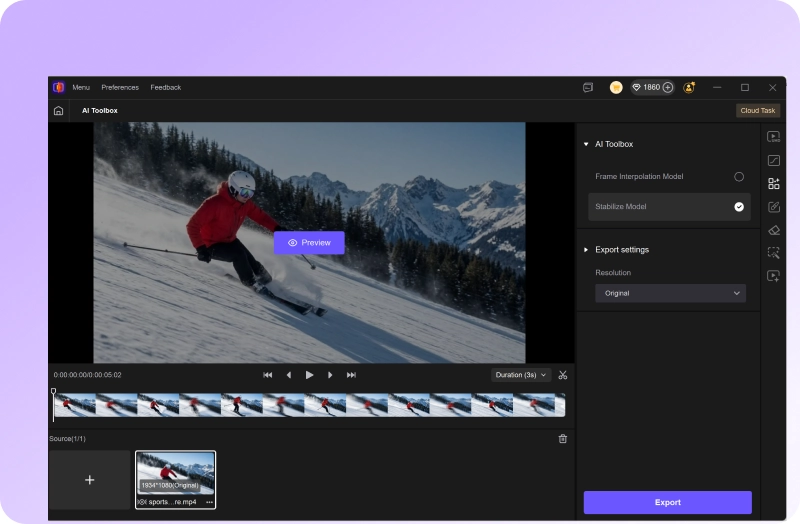Click the Resolution label
800x524 pixels.
pyautogui.click(x=613, y=273)
